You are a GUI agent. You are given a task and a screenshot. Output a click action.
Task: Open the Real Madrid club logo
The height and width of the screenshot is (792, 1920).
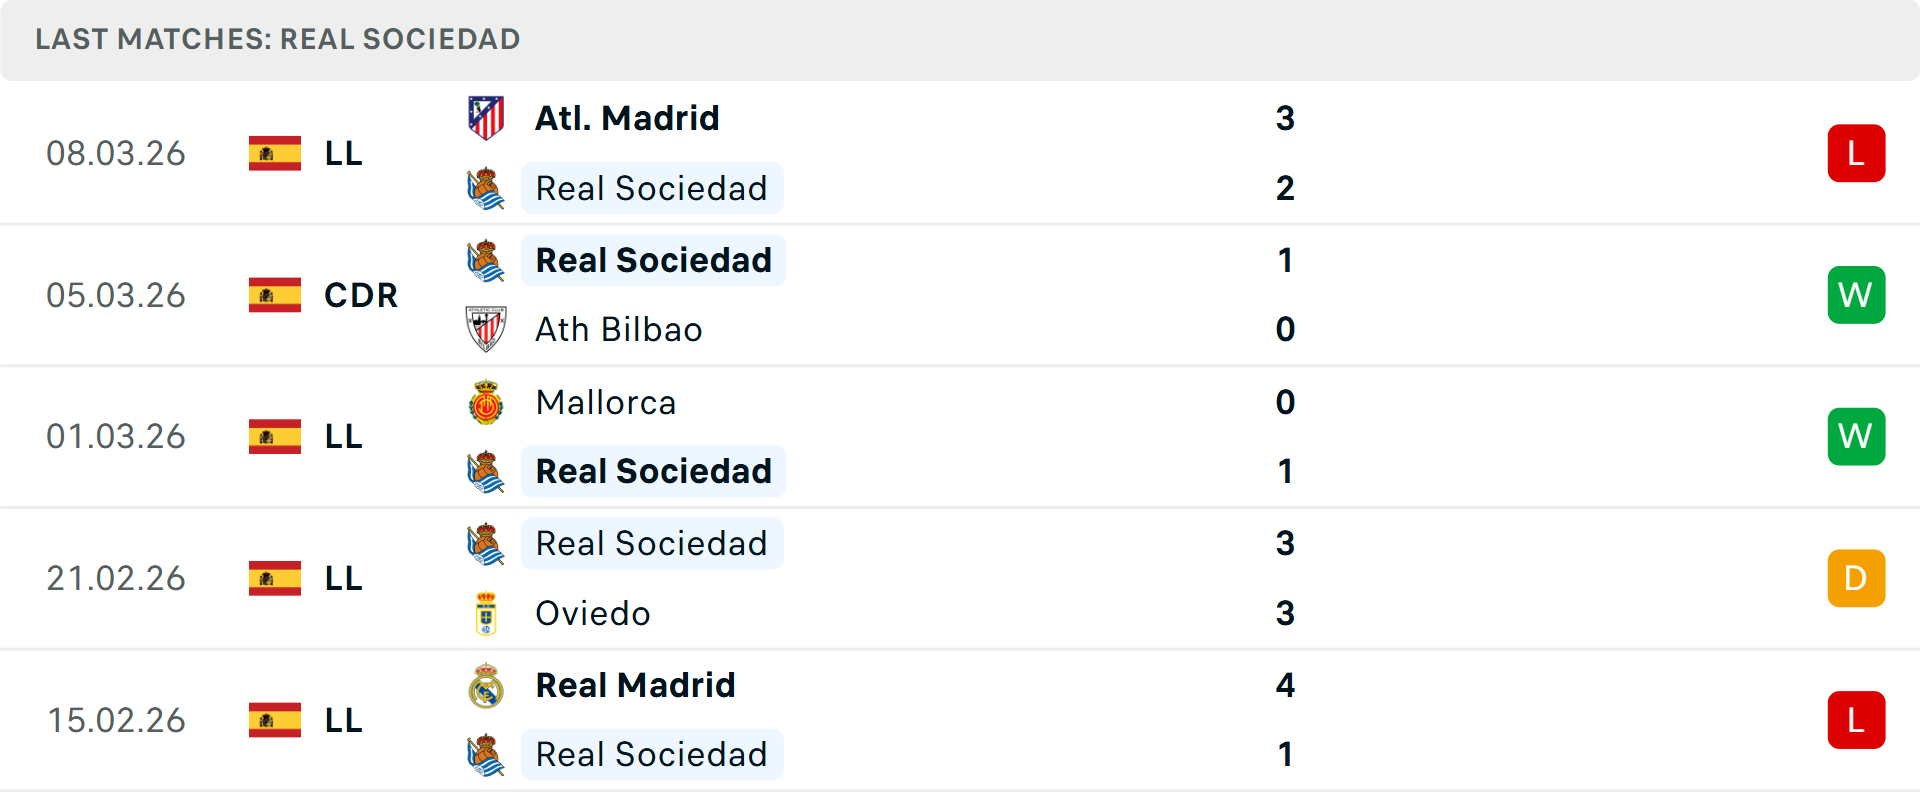click(x=485, y=685)
